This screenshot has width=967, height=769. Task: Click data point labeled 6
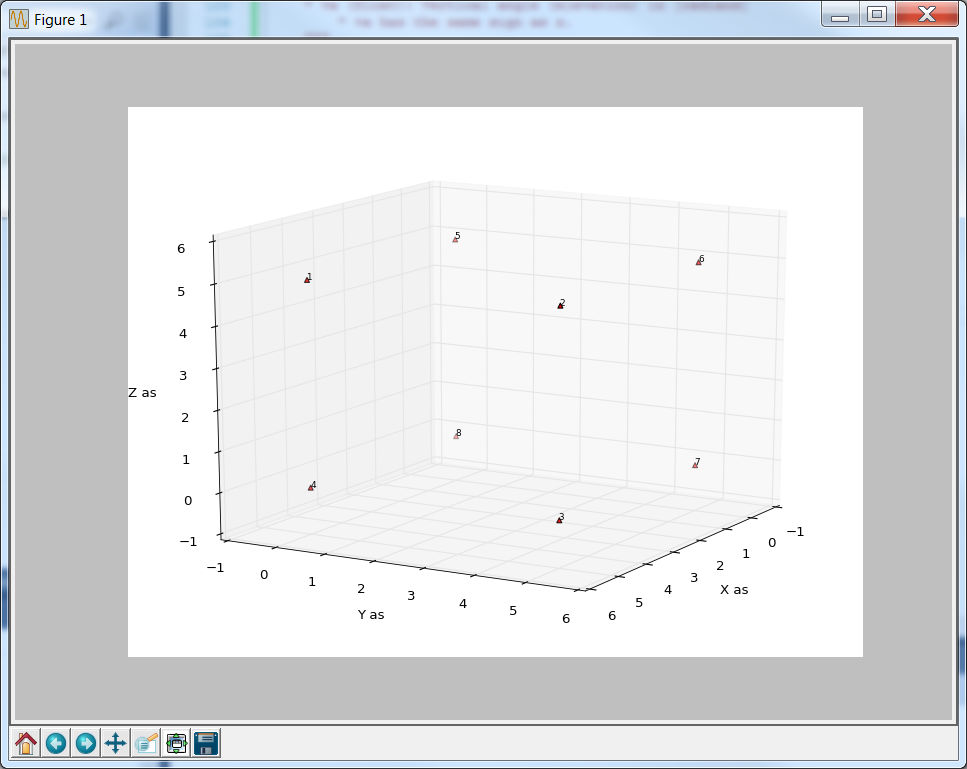pyautogui.click(x=699, y=262)
